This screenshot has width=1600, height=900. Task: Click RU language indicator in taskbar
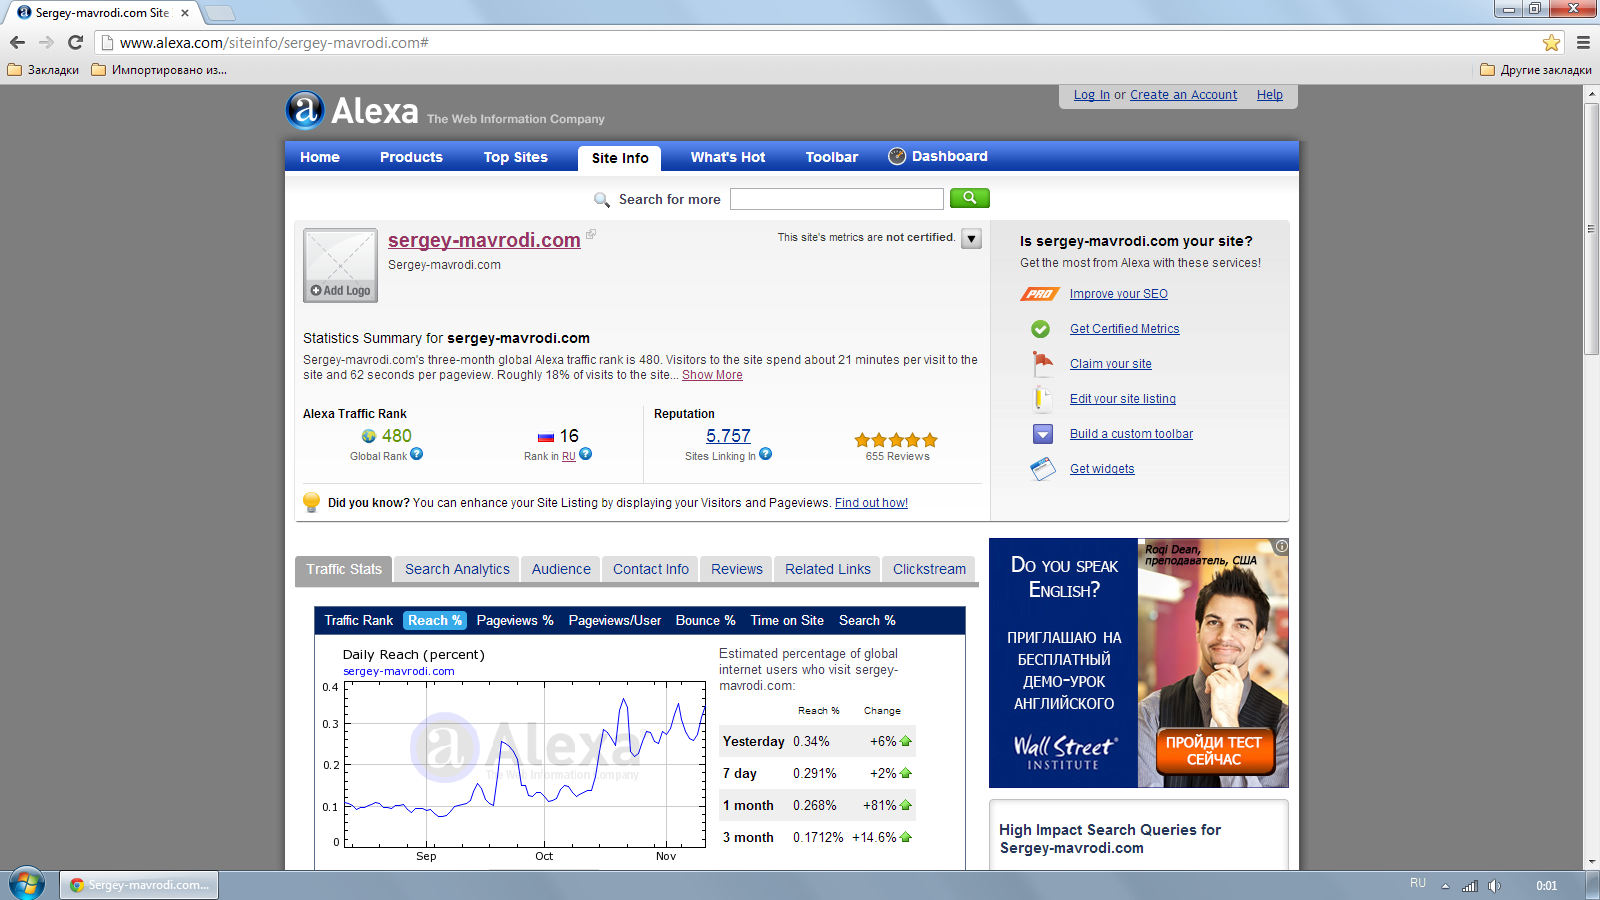(1418, 883)
